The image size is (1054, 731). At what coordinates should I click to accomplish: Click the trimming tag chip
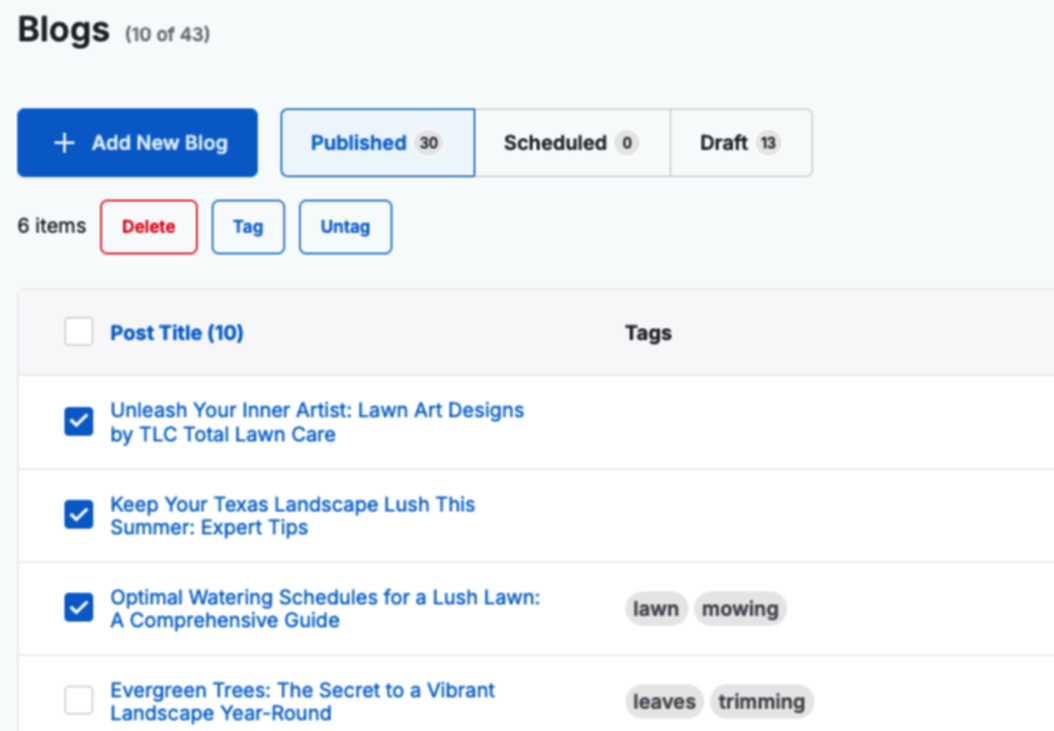pos(762,701)
